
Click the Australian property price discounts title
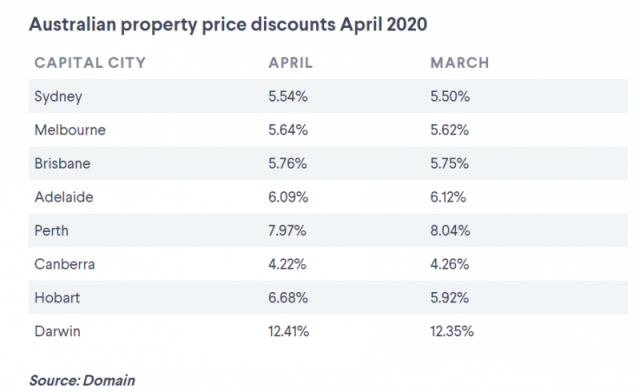(x=228, y=24)
